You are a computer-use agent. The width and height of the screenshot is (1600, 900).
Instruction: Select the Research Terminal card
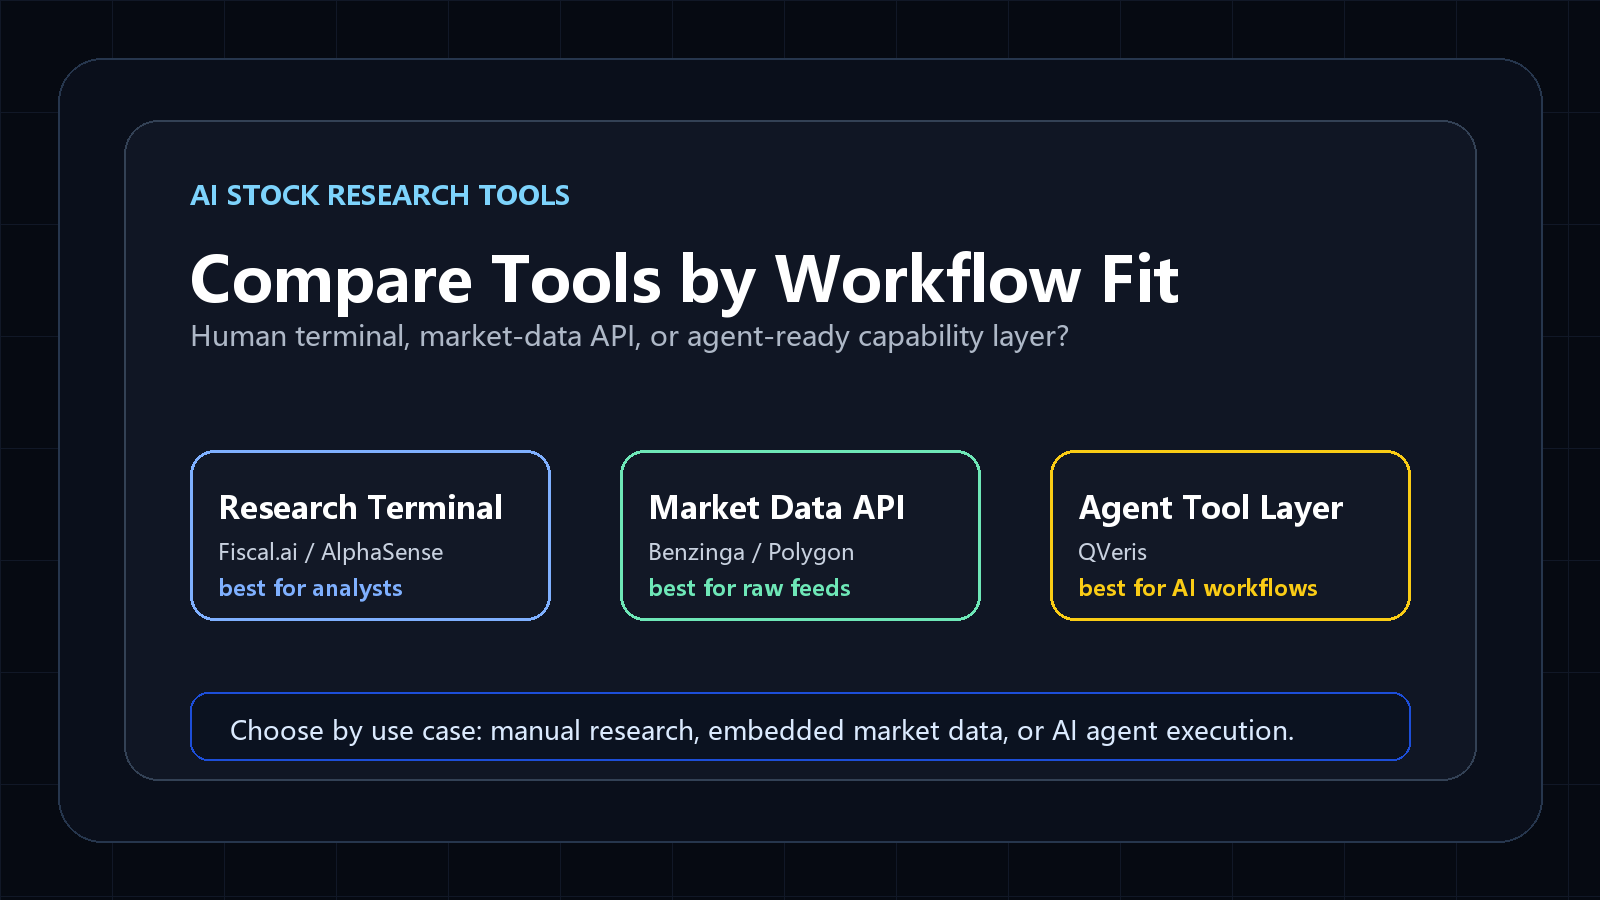coord(370,535)
